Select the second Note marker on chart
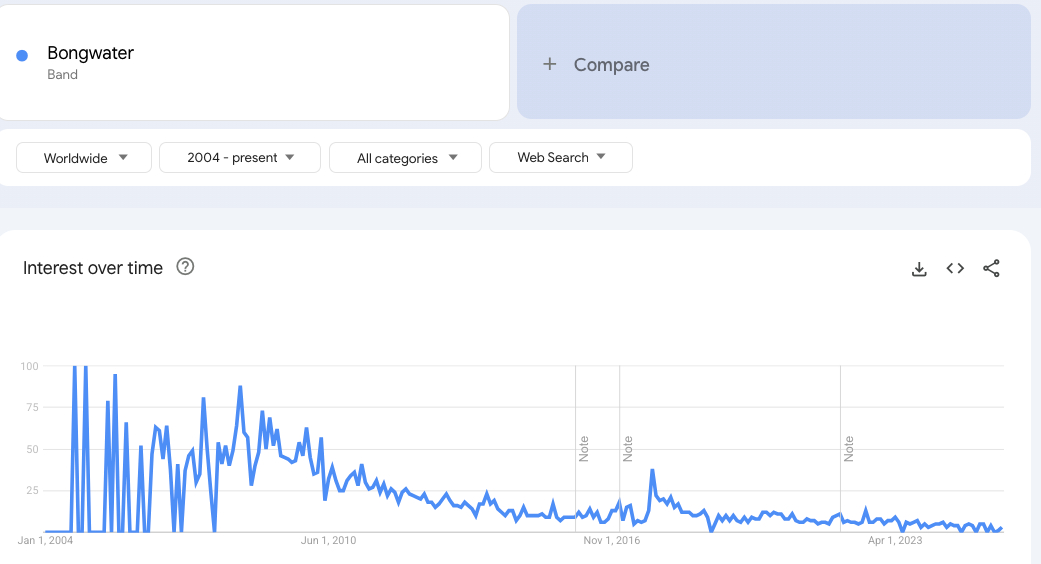 point(628,448)
